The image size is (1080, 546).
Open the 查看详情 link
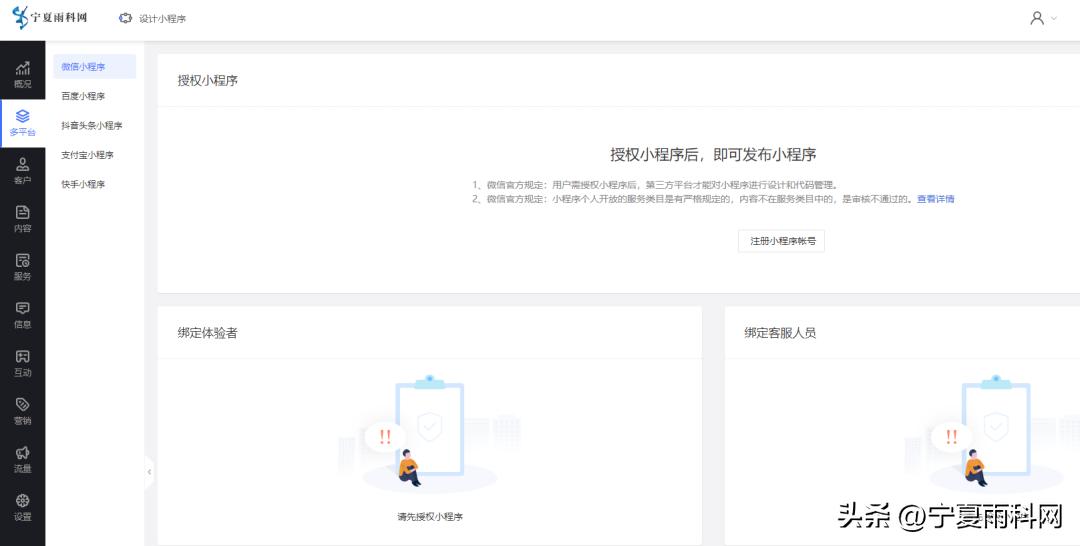click(935, 199)
